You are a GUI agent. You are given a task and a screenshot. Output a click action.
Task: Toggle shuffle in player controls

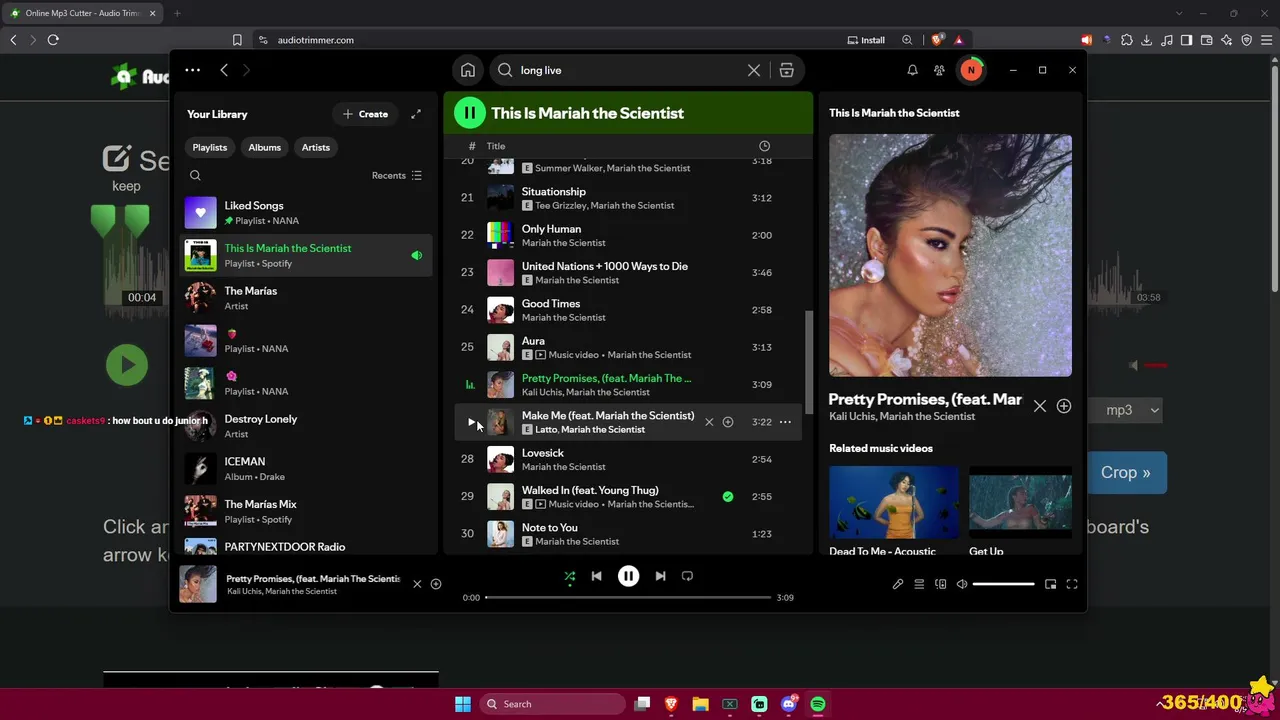pos(570,576)
